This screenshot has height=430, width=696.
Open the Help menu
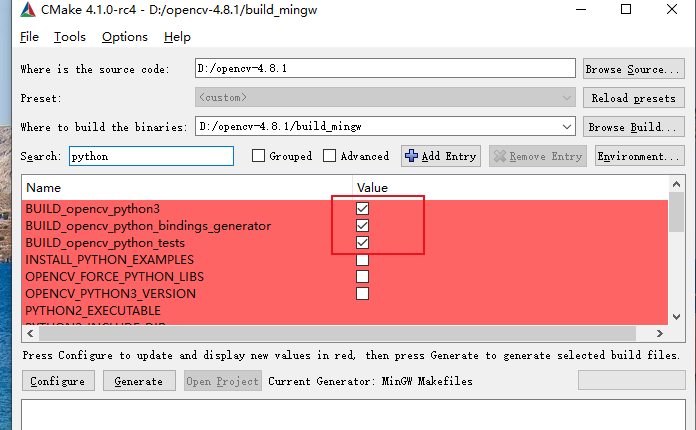(177, 37)
